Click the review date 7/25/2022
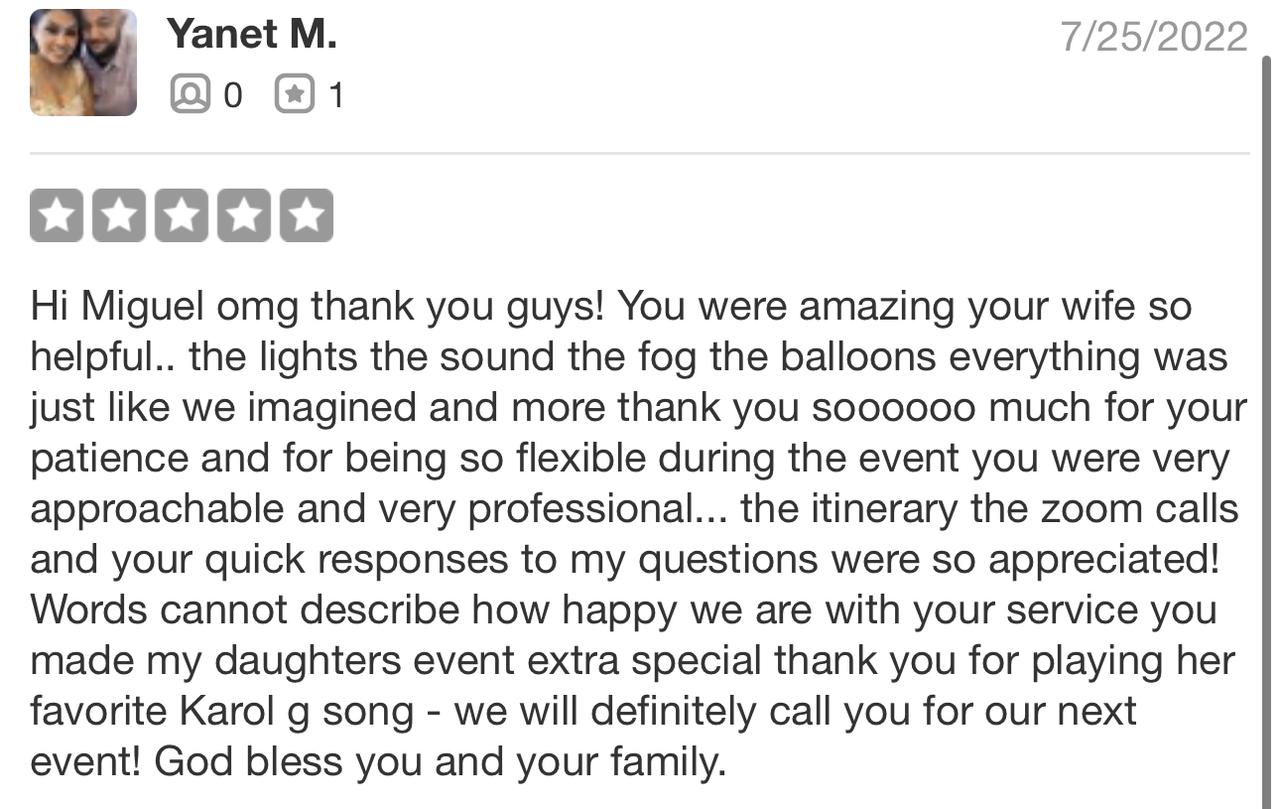The image size is (1280, 809). pyautogui.click(x=1153, y=38)
